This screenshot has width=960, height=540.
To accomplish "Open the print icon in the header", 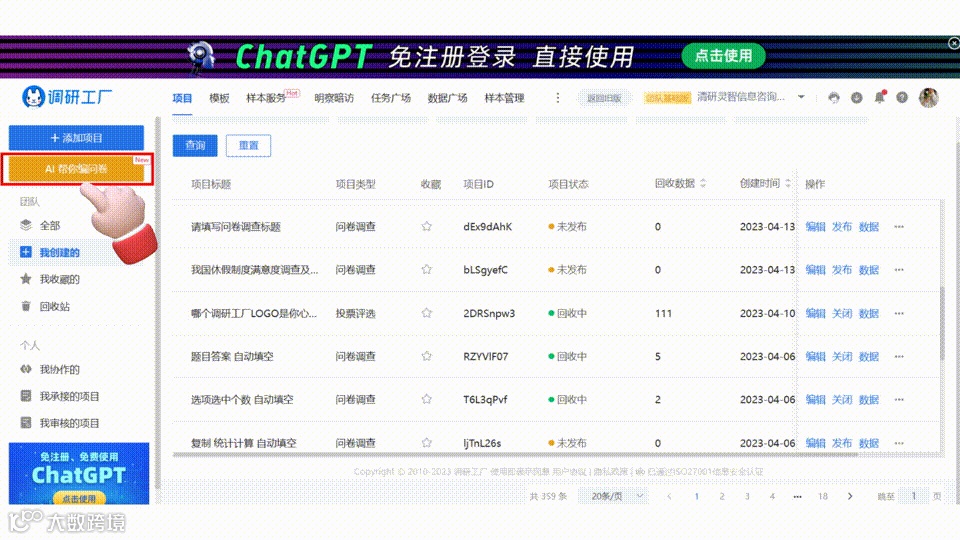I will coord(833,97).
